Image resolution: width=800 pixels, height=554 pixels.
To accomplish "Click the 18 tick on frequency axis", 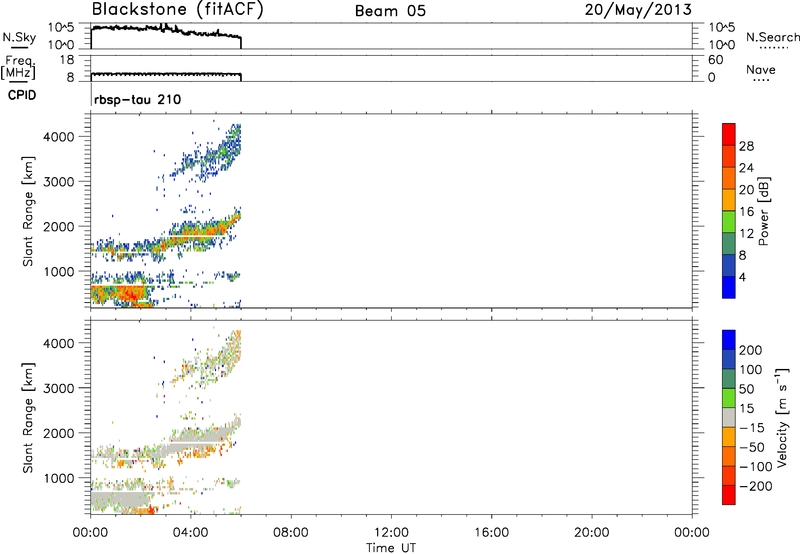I will click(x=67, y=60).
